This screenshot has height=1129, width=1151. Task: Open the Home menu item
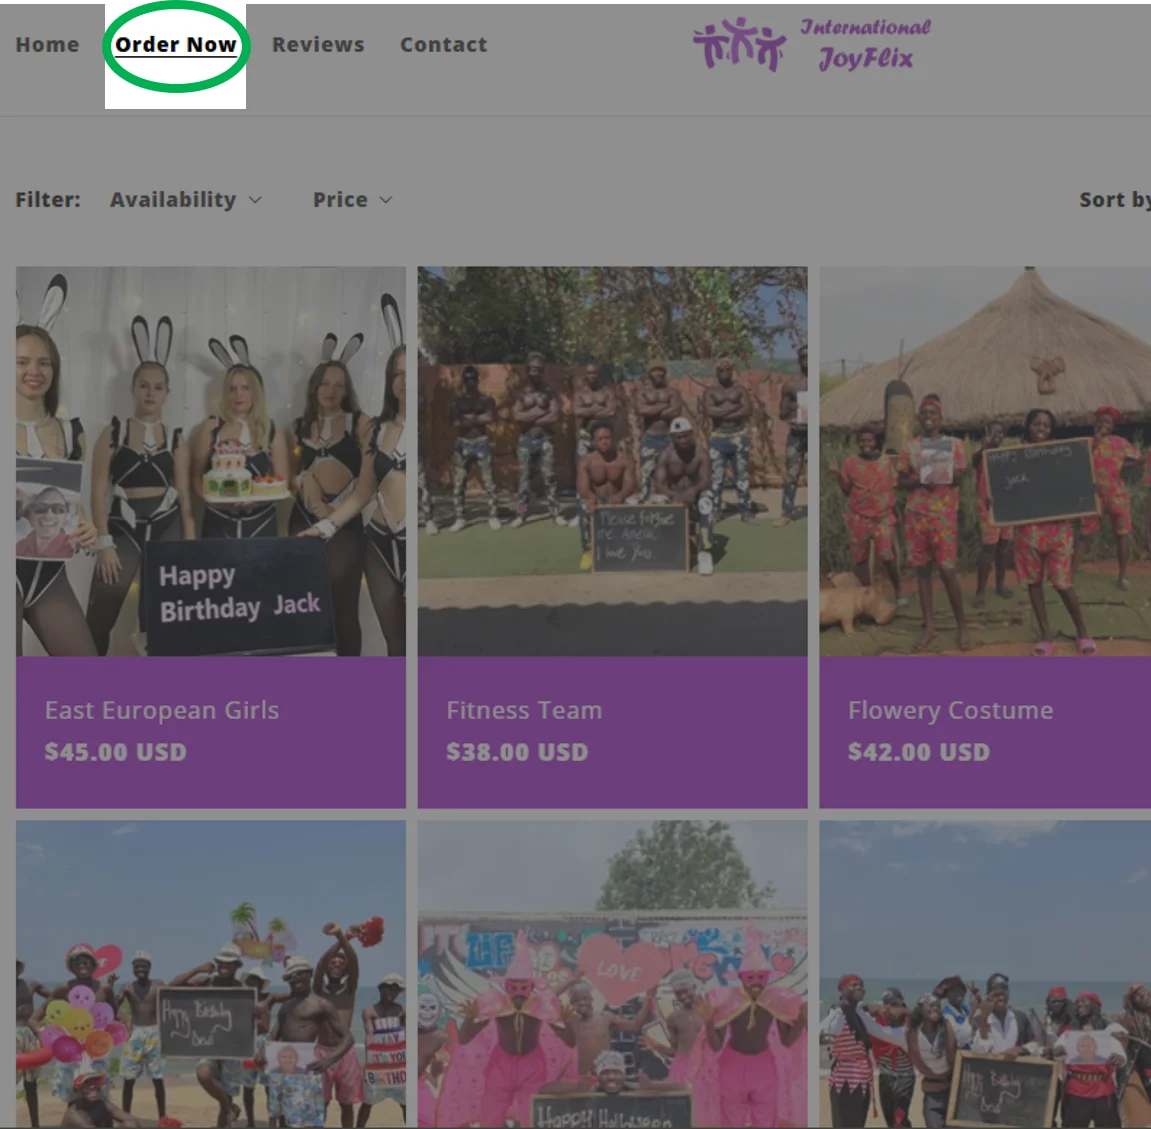pos(48,45)
